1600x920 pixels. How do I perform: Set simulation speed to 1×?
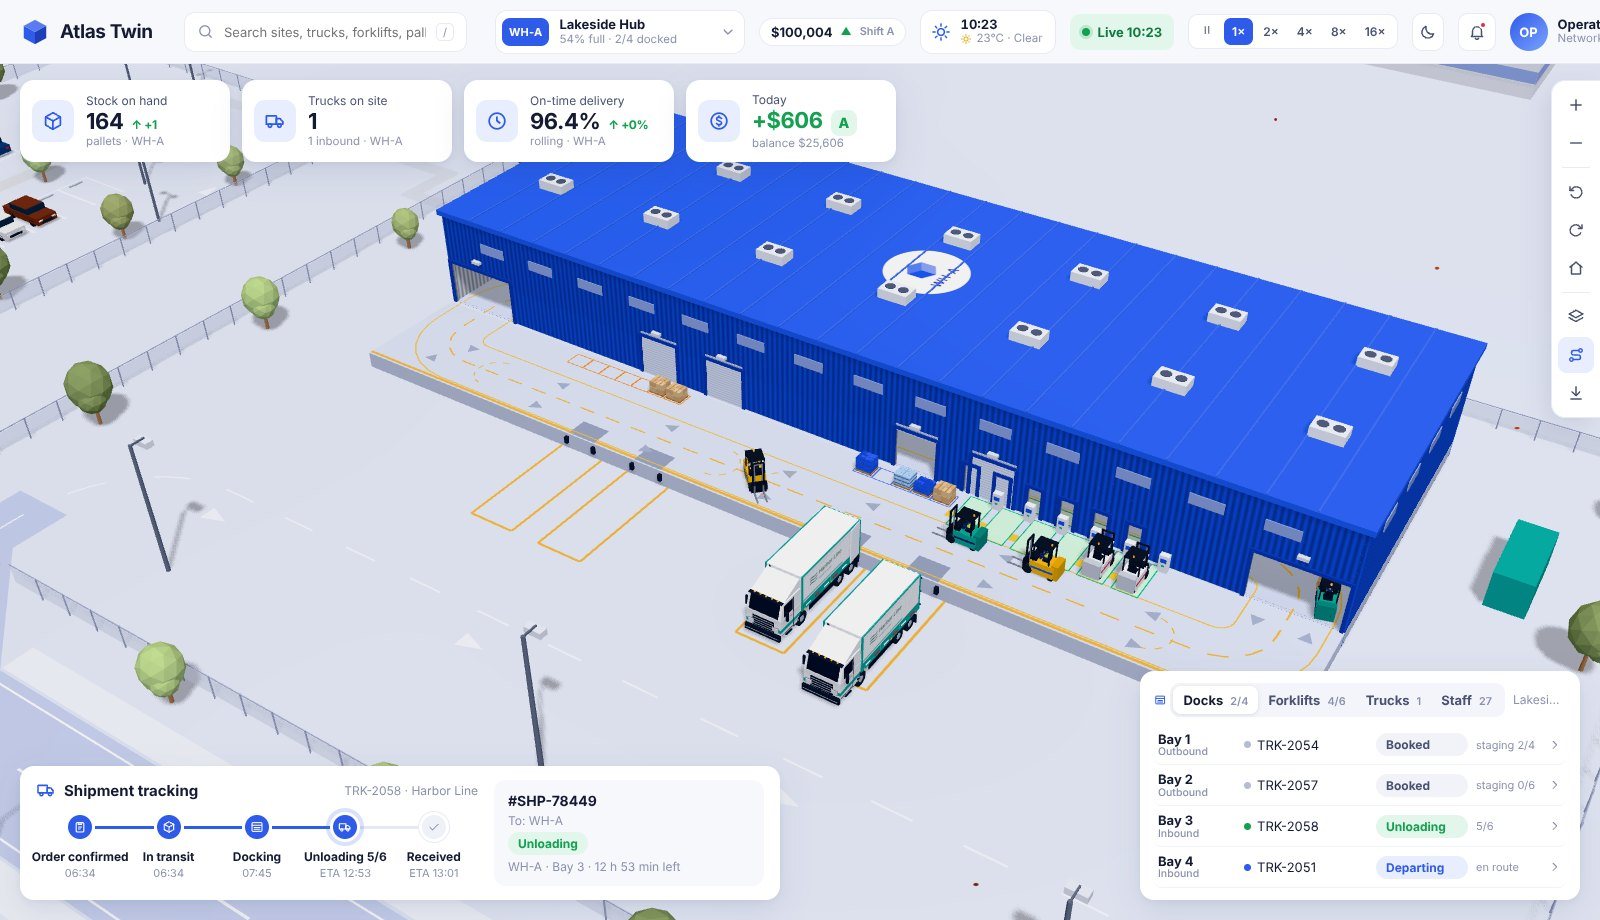coord(1238,31)
